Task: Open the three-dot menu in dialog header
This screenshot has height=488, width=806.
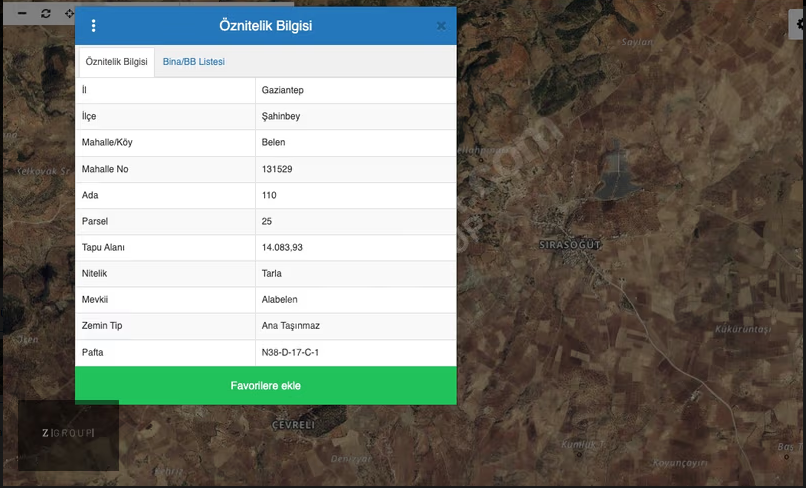Action: [94, 26]
